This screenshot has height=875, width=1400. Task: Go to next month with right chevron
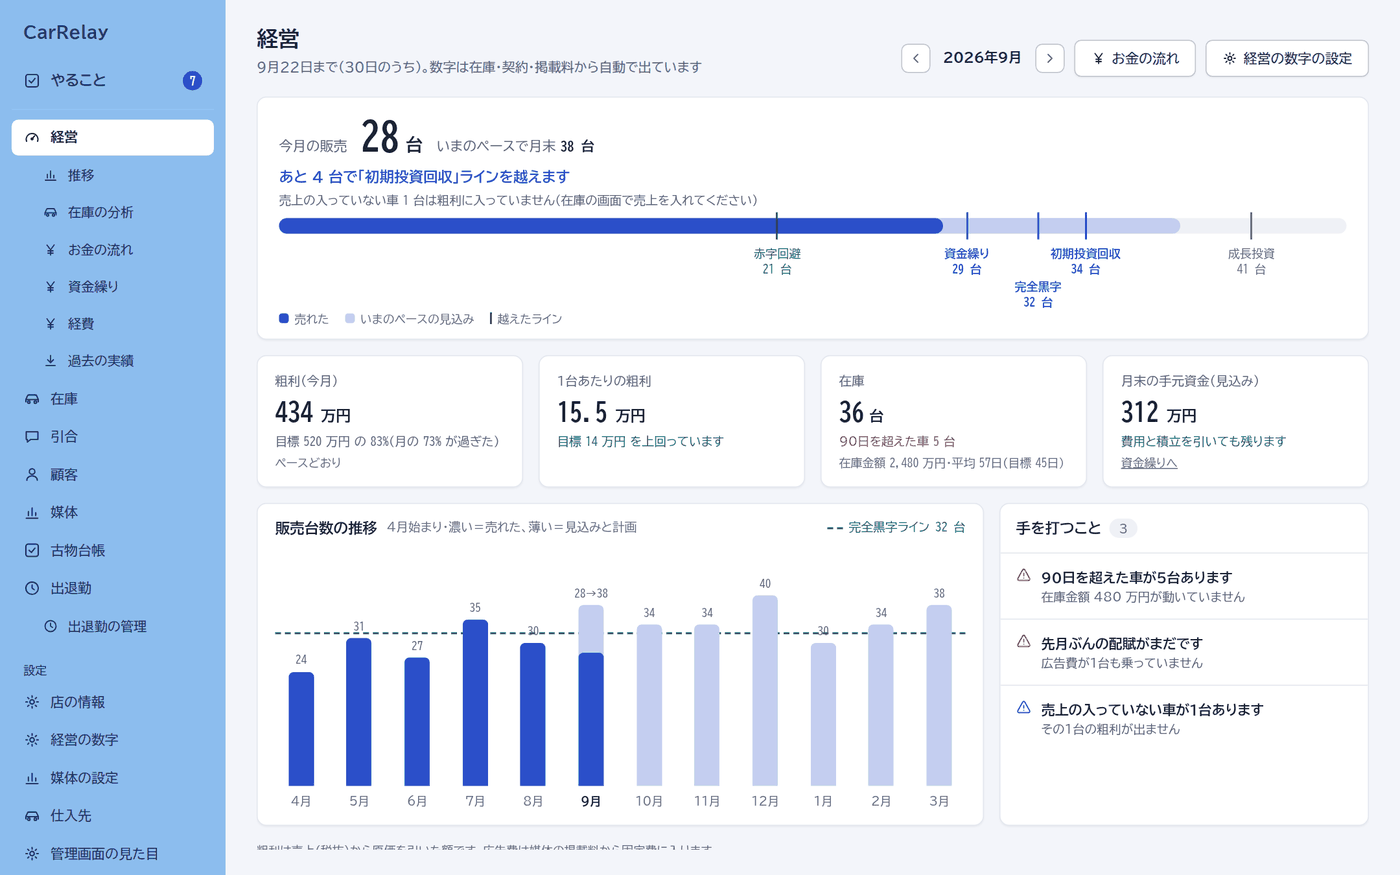tap(1049, 58)
